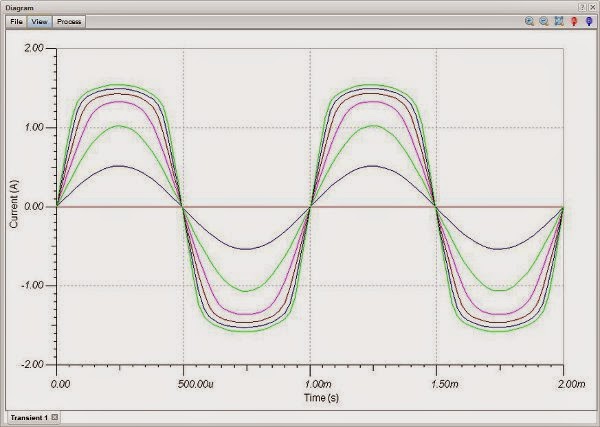Click the zoom to fit icon
This screenshot has height=427, width=600.
coord(559,21)
